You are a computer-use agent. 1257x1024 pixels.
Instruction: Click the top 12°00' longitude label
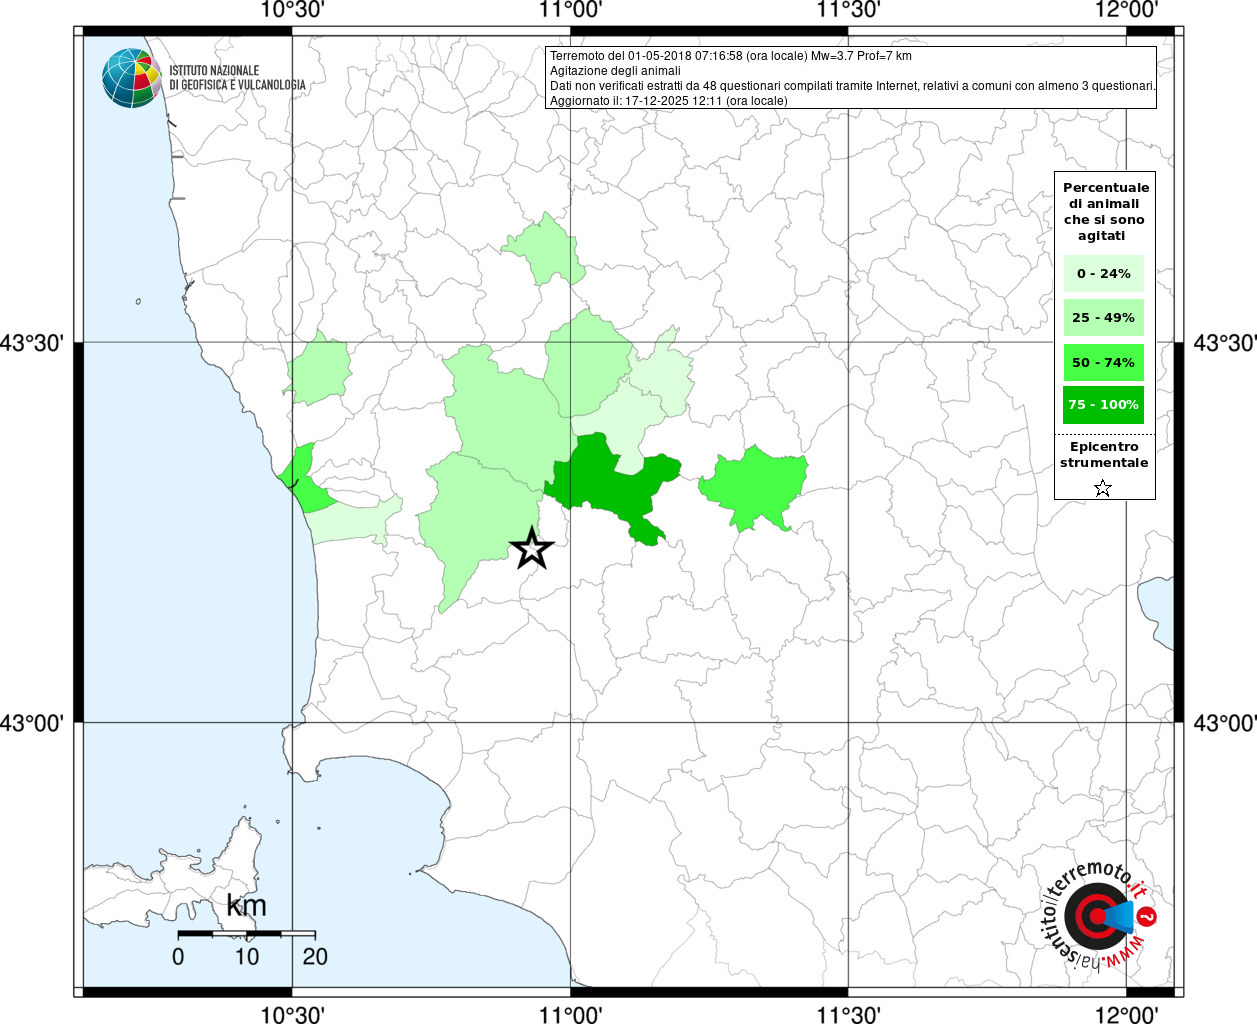(1126, 10)
